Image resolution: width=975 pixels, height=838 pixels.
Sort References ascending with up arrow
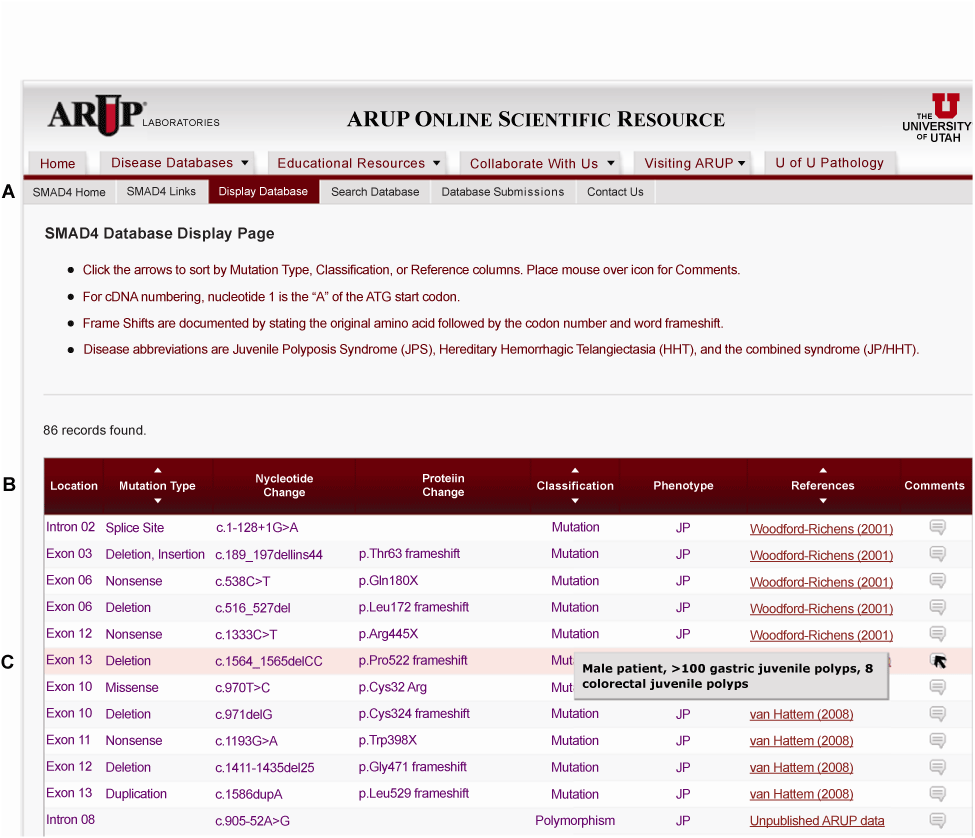pos(823,471)
